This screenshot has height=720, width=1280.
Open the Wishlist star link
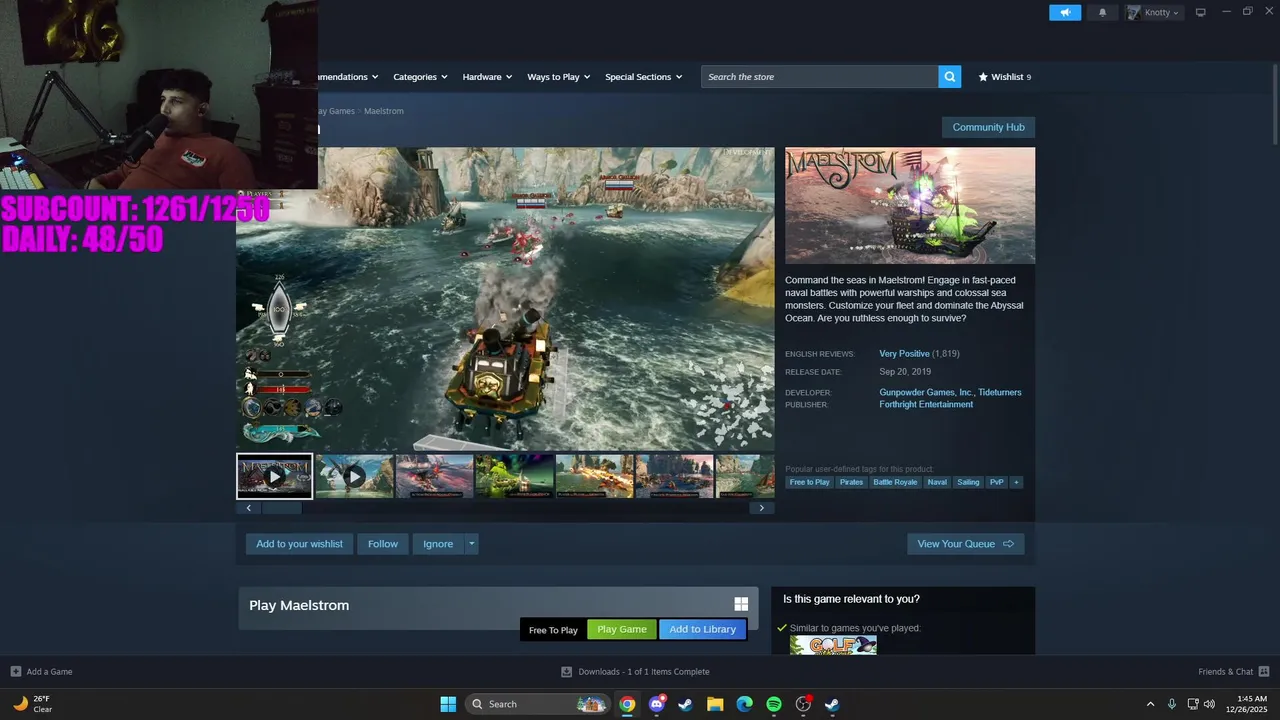click(1004, 77)
